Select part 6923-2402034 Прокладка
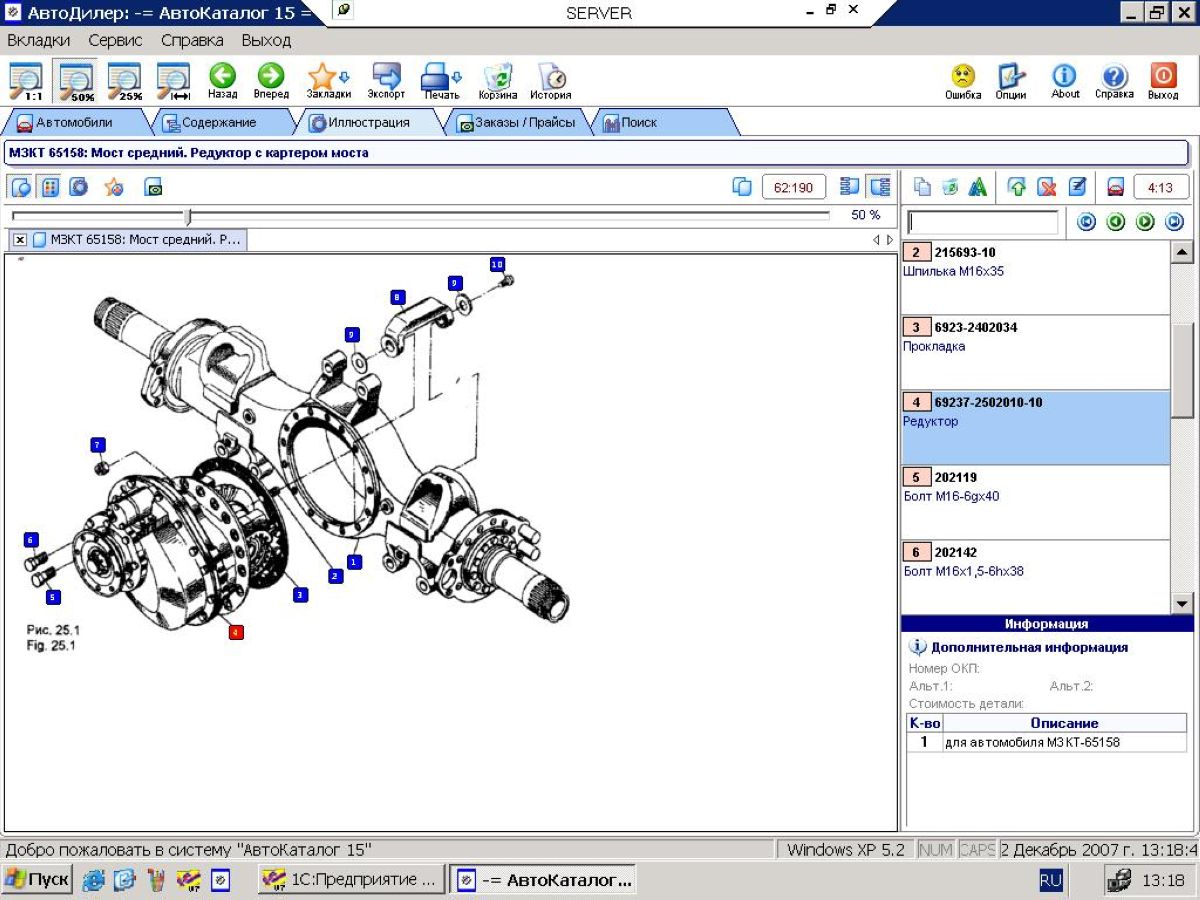Viewport: 1200px width, 900px height. pyautogui.click(x=1035, y=352)
